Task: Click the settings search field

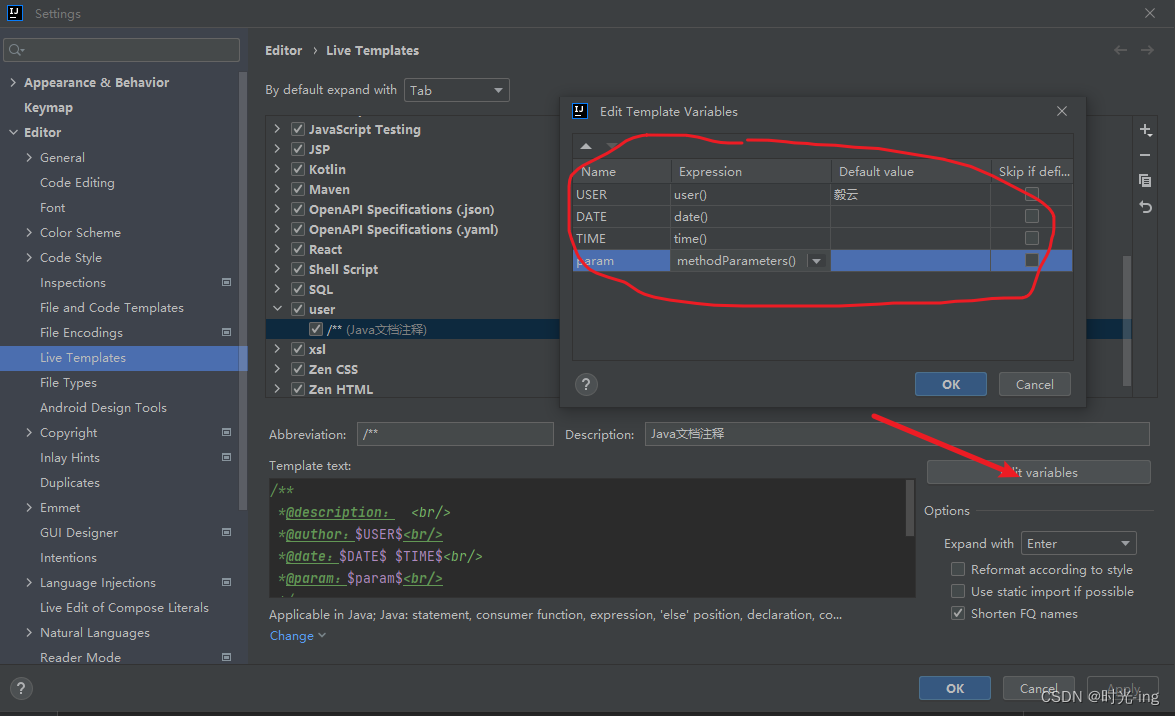Action: pos(121,49)
